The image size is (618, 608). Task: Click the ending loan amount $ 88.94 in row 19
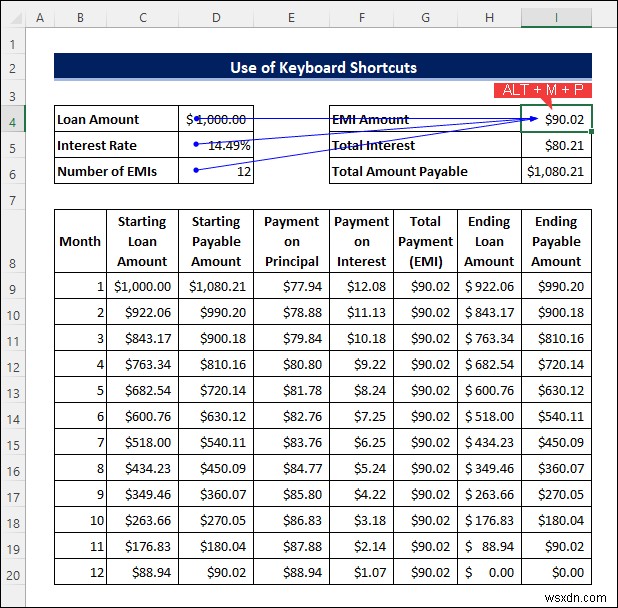490,546
